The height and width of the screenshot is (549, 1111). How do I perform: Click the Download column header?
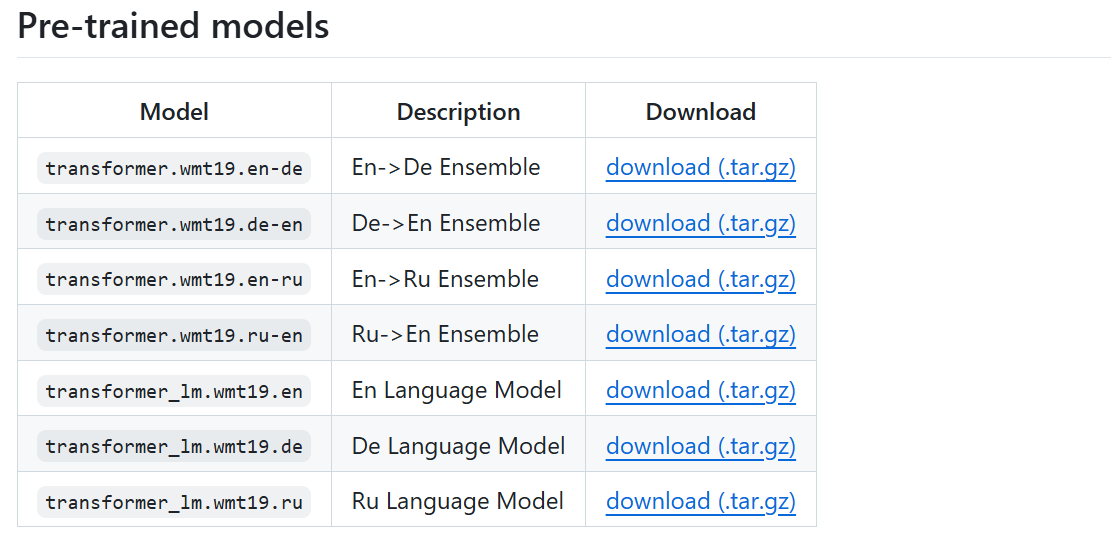tap(701, 112)
